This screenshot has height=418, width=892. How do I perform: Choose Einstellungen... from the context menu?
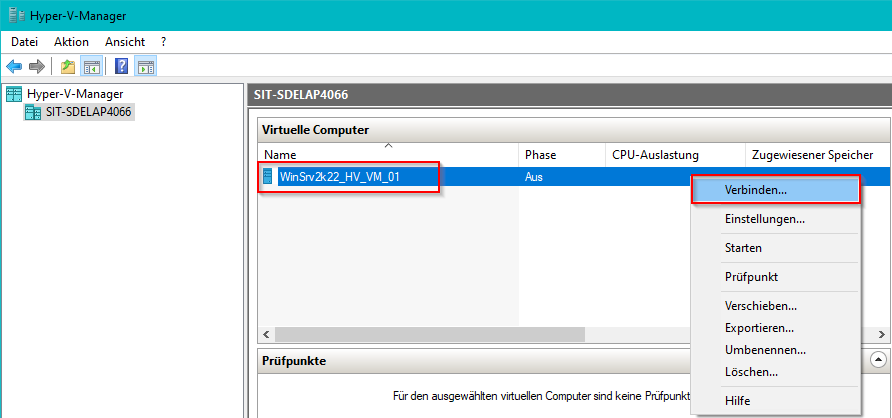(764, 218)
